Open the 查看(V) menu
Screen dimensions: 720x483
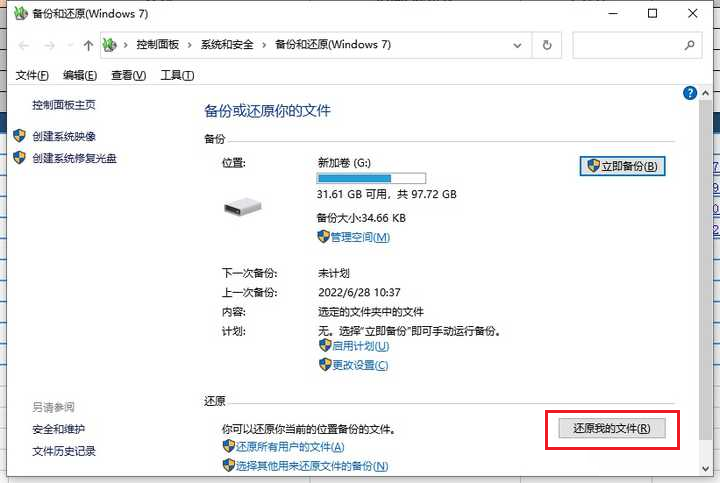point(129,75)
